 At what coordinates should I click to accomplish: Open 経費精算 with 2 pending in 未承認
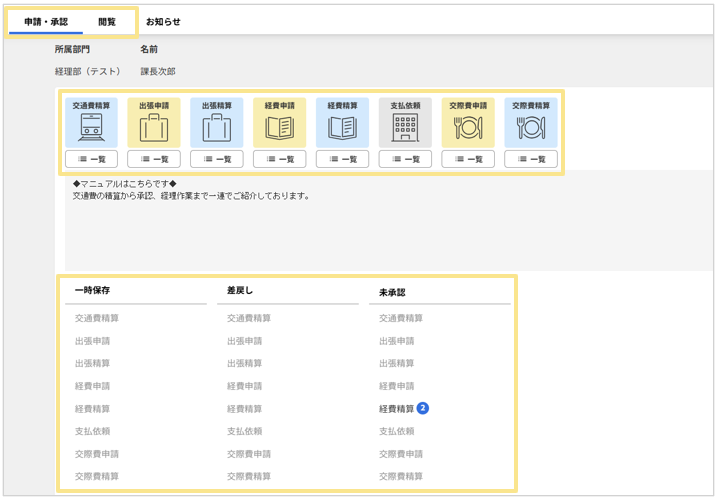[397, 409]
